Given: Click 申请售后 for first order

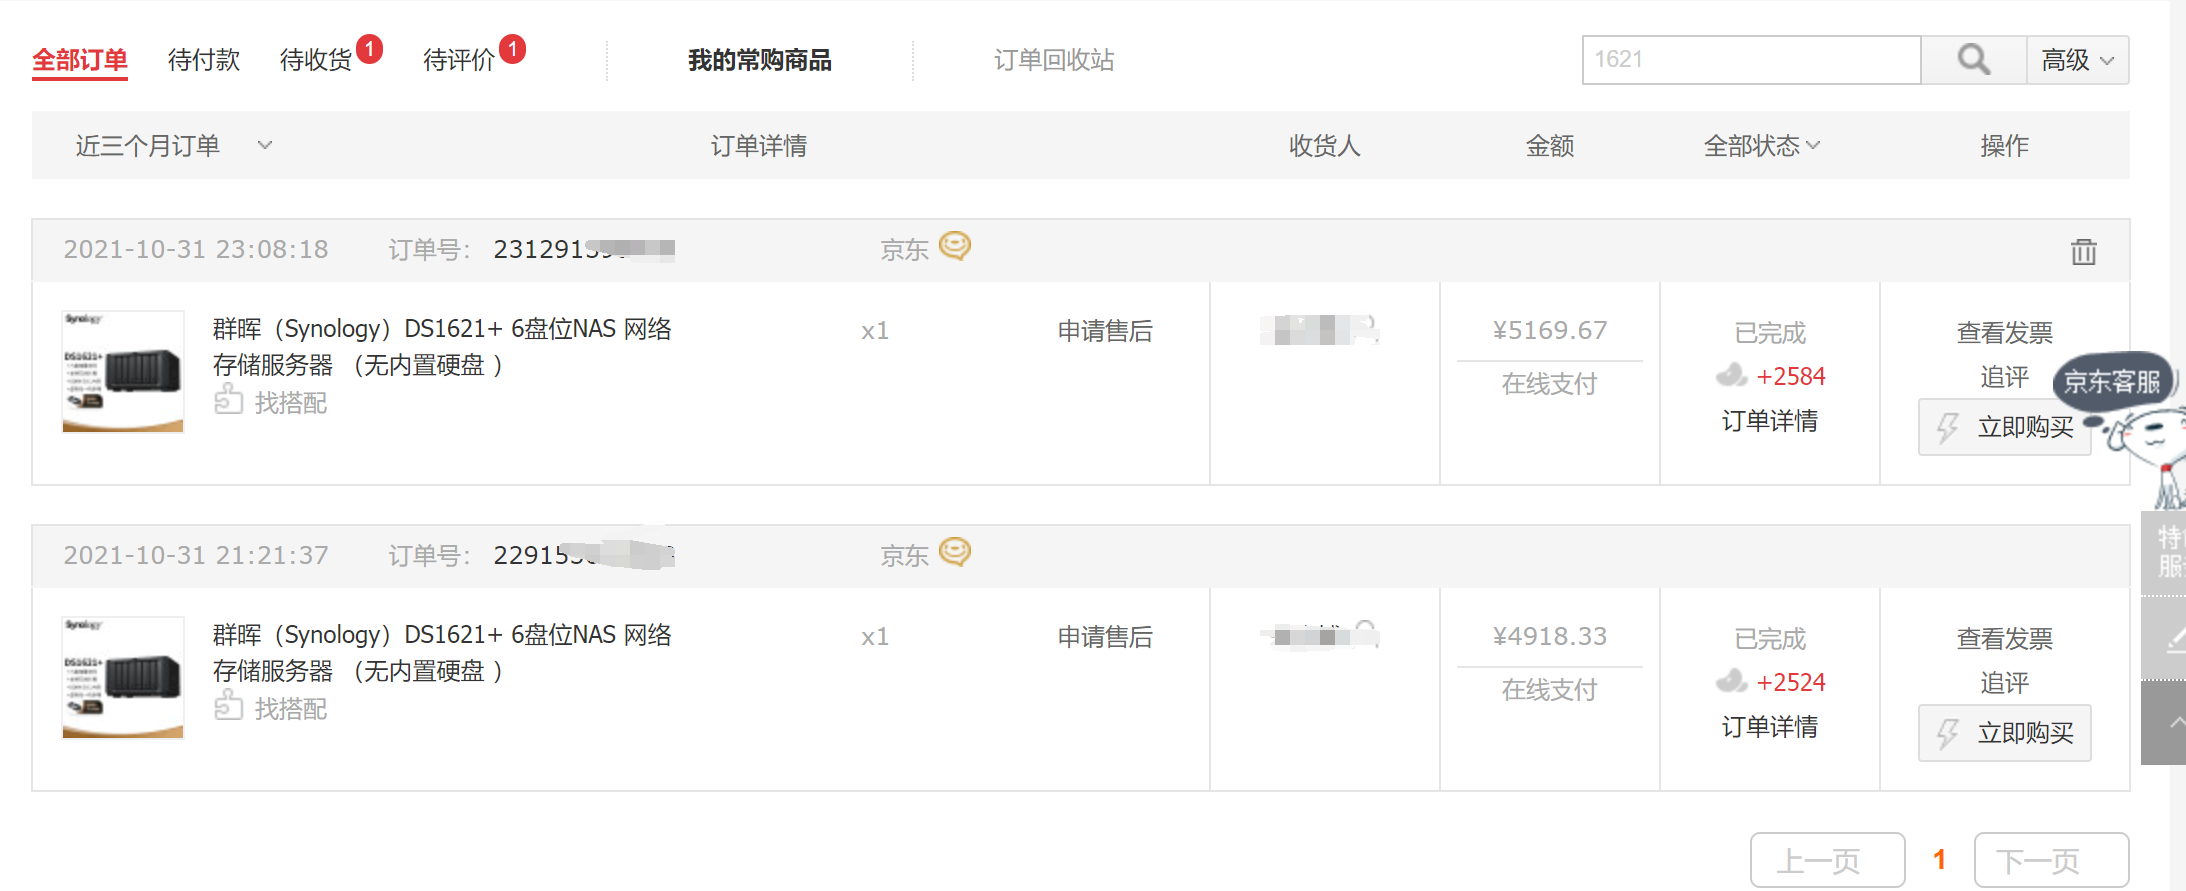Looking at the screenshot, I should [x=1105, y=331].
